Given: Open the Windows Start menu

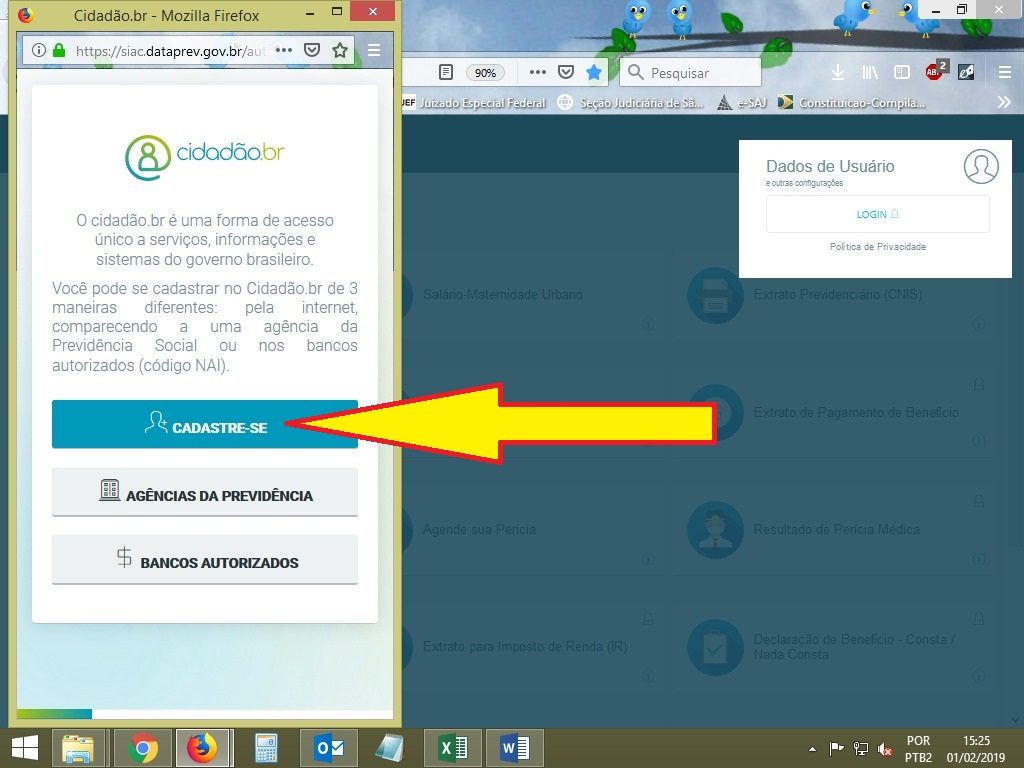Looking at the screenshot, I should [25, 748].
